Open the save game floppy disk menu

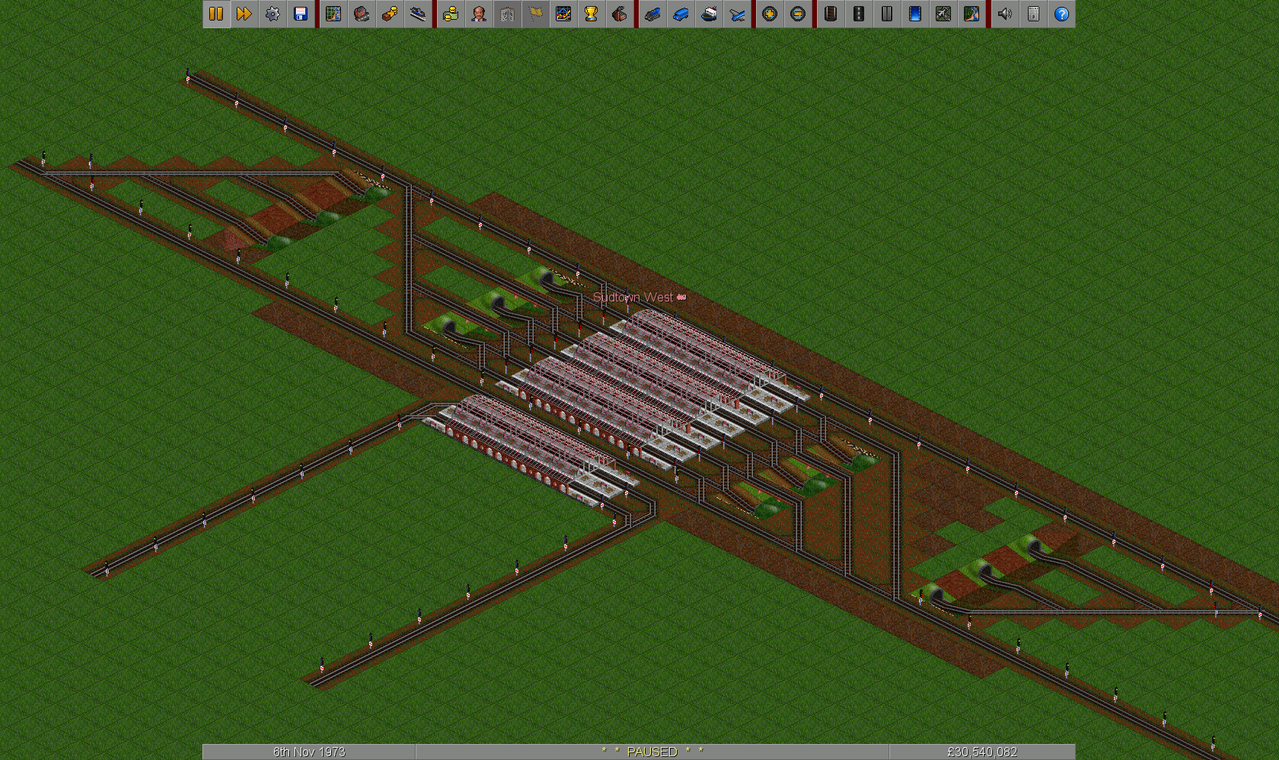click(300, 14)
